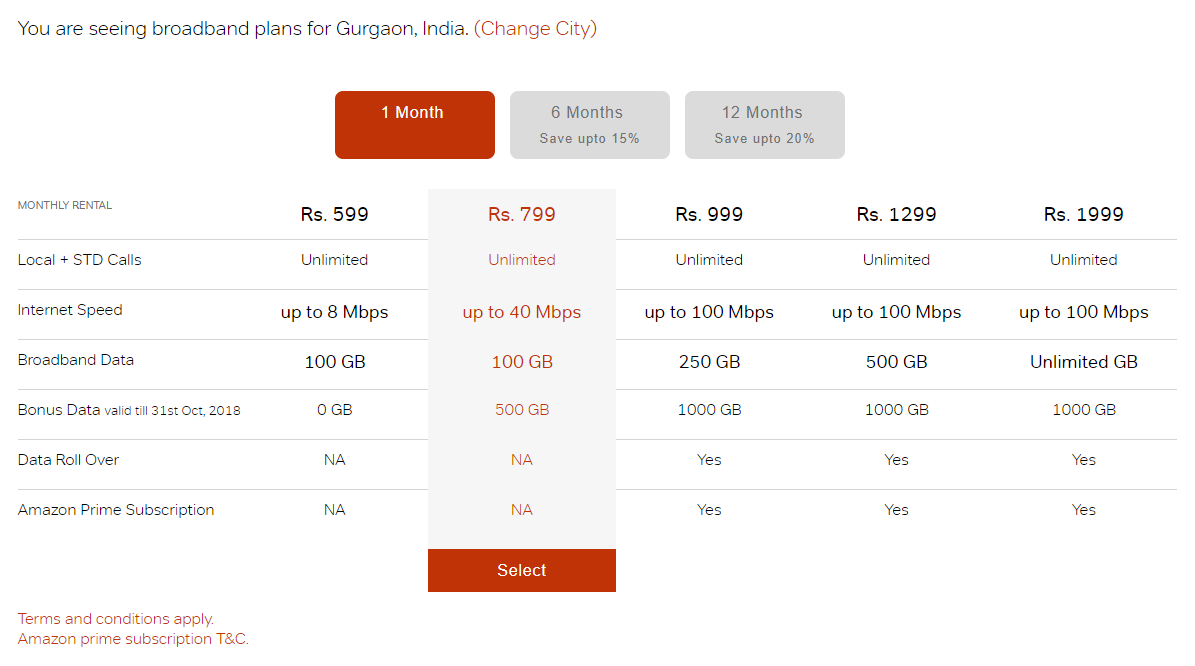Click the Rs. 799 plan price heading
Image resolution: width=1195 pixels, height=666 pixels.
click(x=521, y=214)
